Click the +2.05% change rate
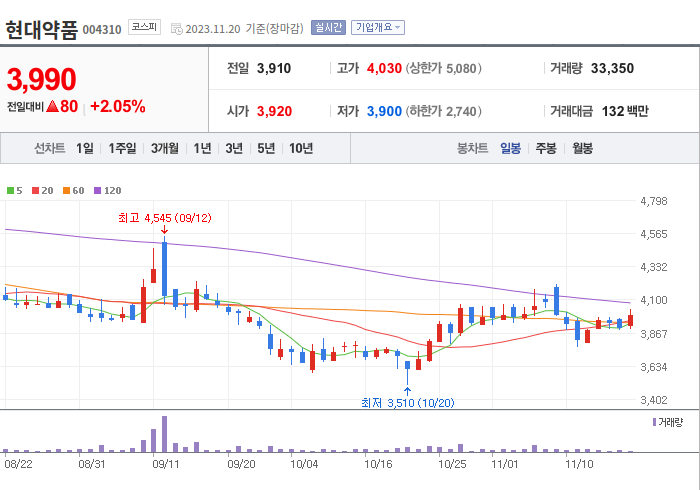This screenshot has height=490, width=700. [118, 107]
